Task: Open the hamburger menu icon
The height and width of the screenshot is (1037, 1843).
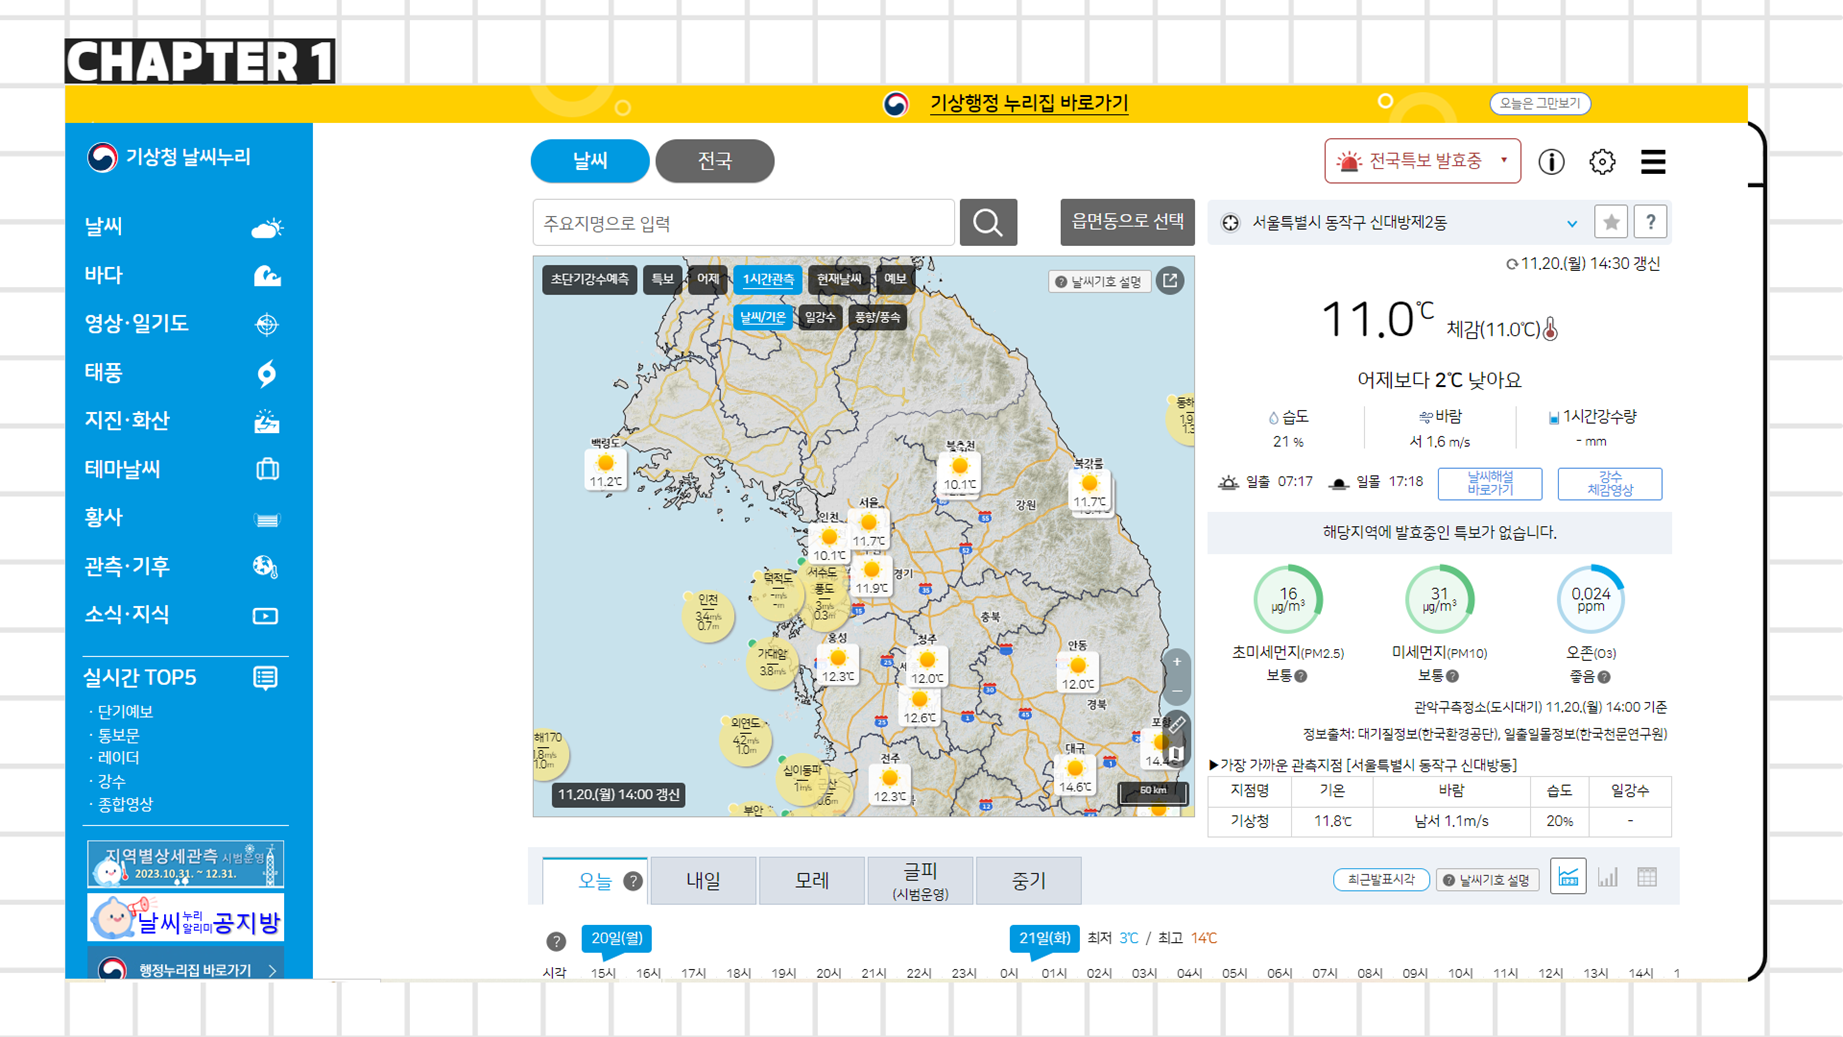Action: pos(1653,161)
